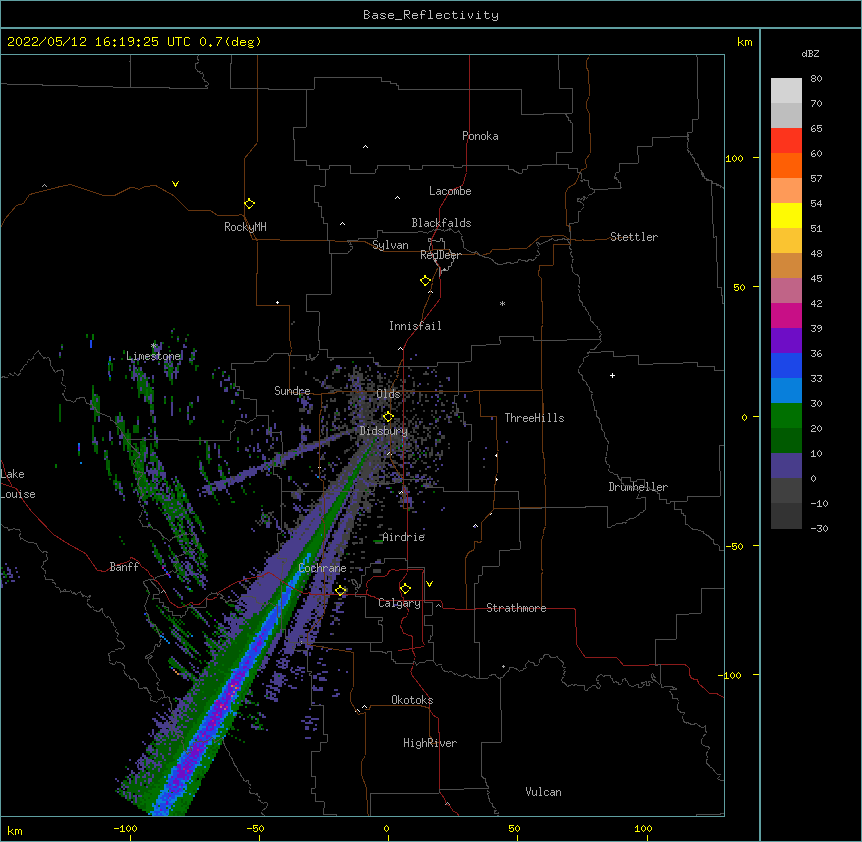Click the Vulcan city label
This screenshot has width=862, height=842.
tap(543, 792)
